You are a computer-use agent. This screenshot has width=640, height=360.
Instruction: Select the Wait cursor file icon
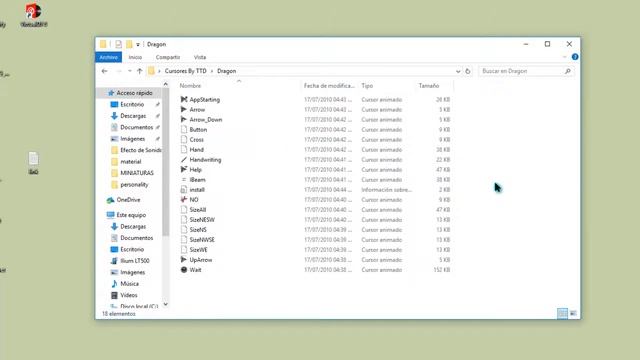(184, 270)
